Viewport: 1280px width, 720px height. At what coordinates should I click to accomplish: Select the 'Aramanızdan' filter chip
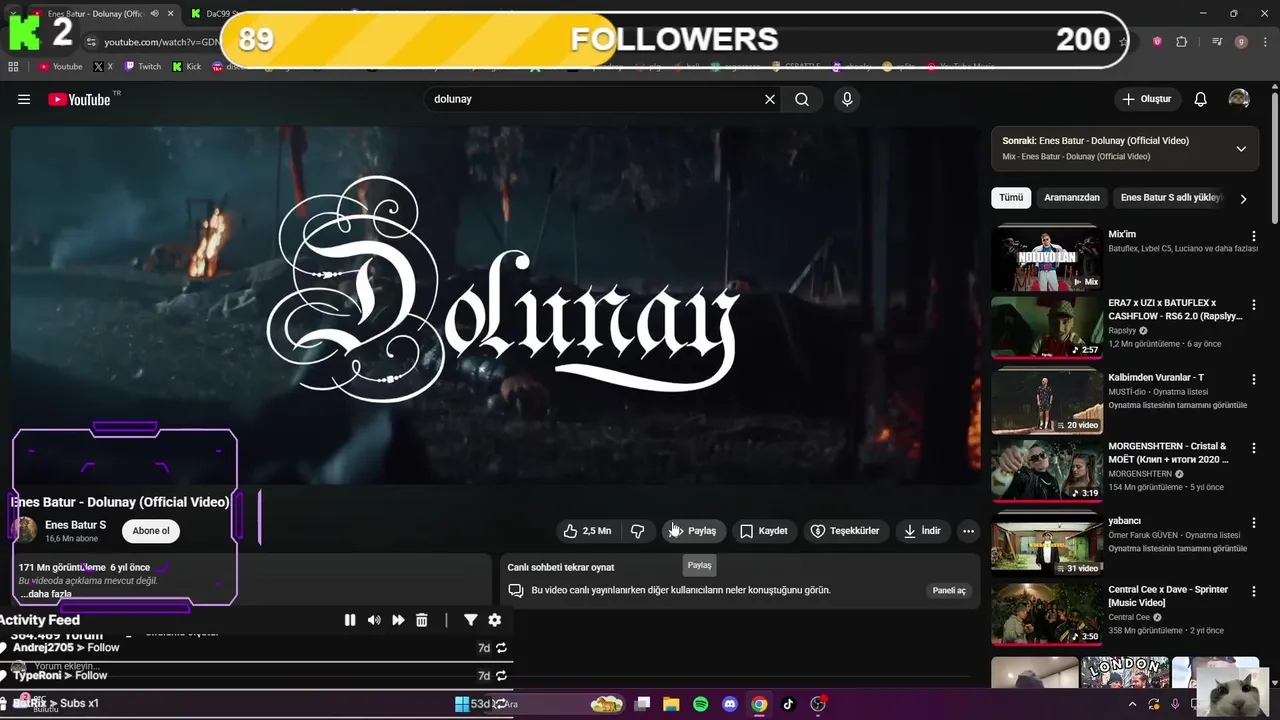(1072, 198)
